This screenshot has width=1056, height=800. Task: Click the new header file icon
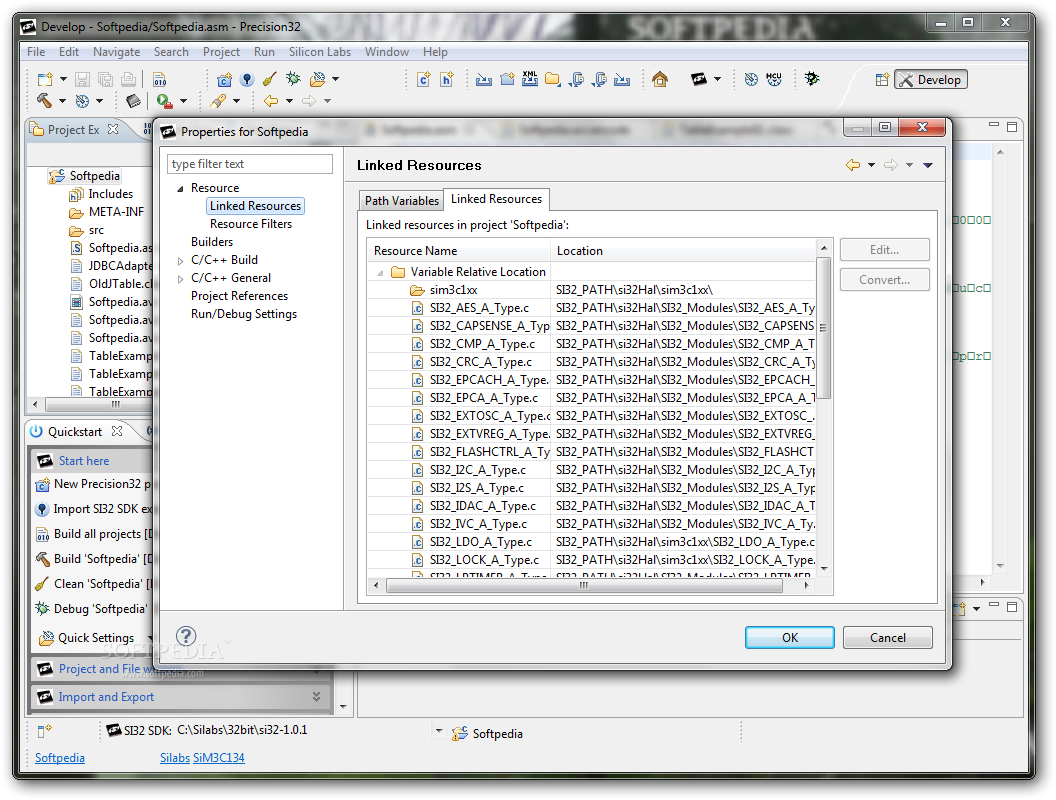click(x=447, y=79)
